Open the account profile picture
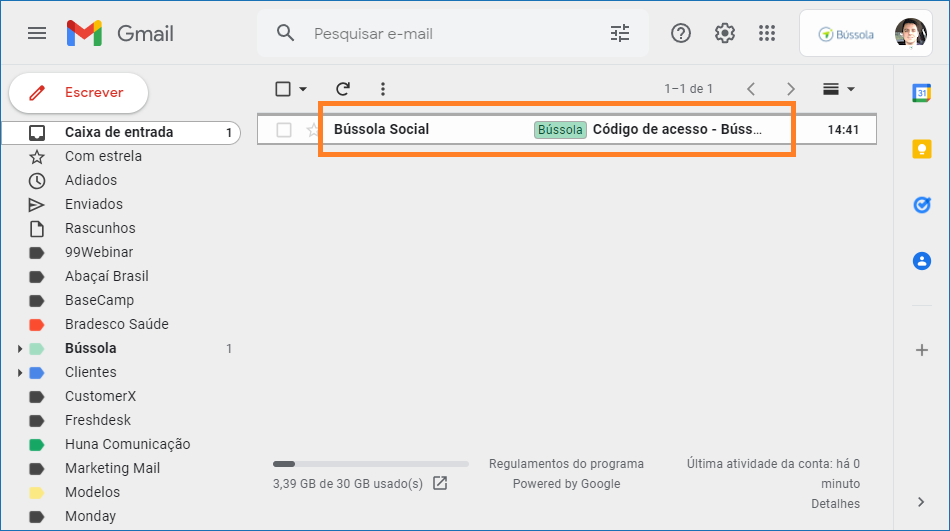Screen dimensions: 950x531 (x=911, y=33)
